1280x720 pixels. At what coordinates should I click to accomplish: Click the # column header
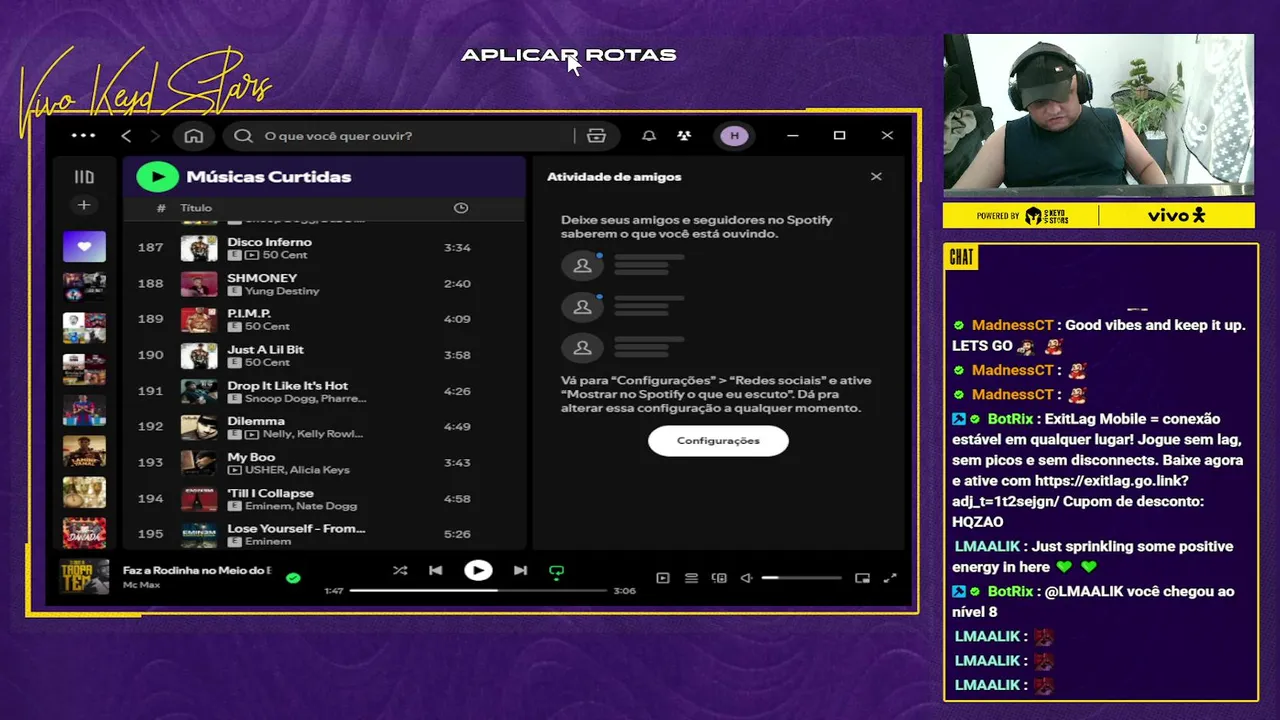[161, 208]
